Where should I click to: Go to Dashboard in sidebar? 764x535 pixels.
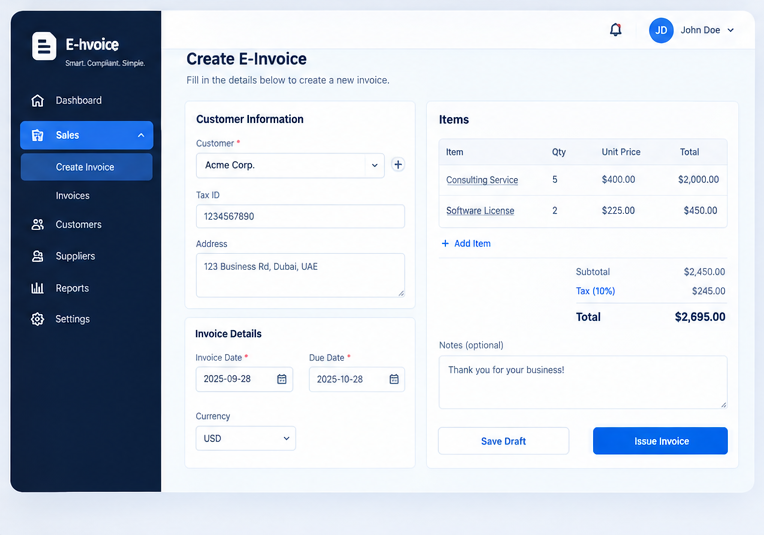78,100
